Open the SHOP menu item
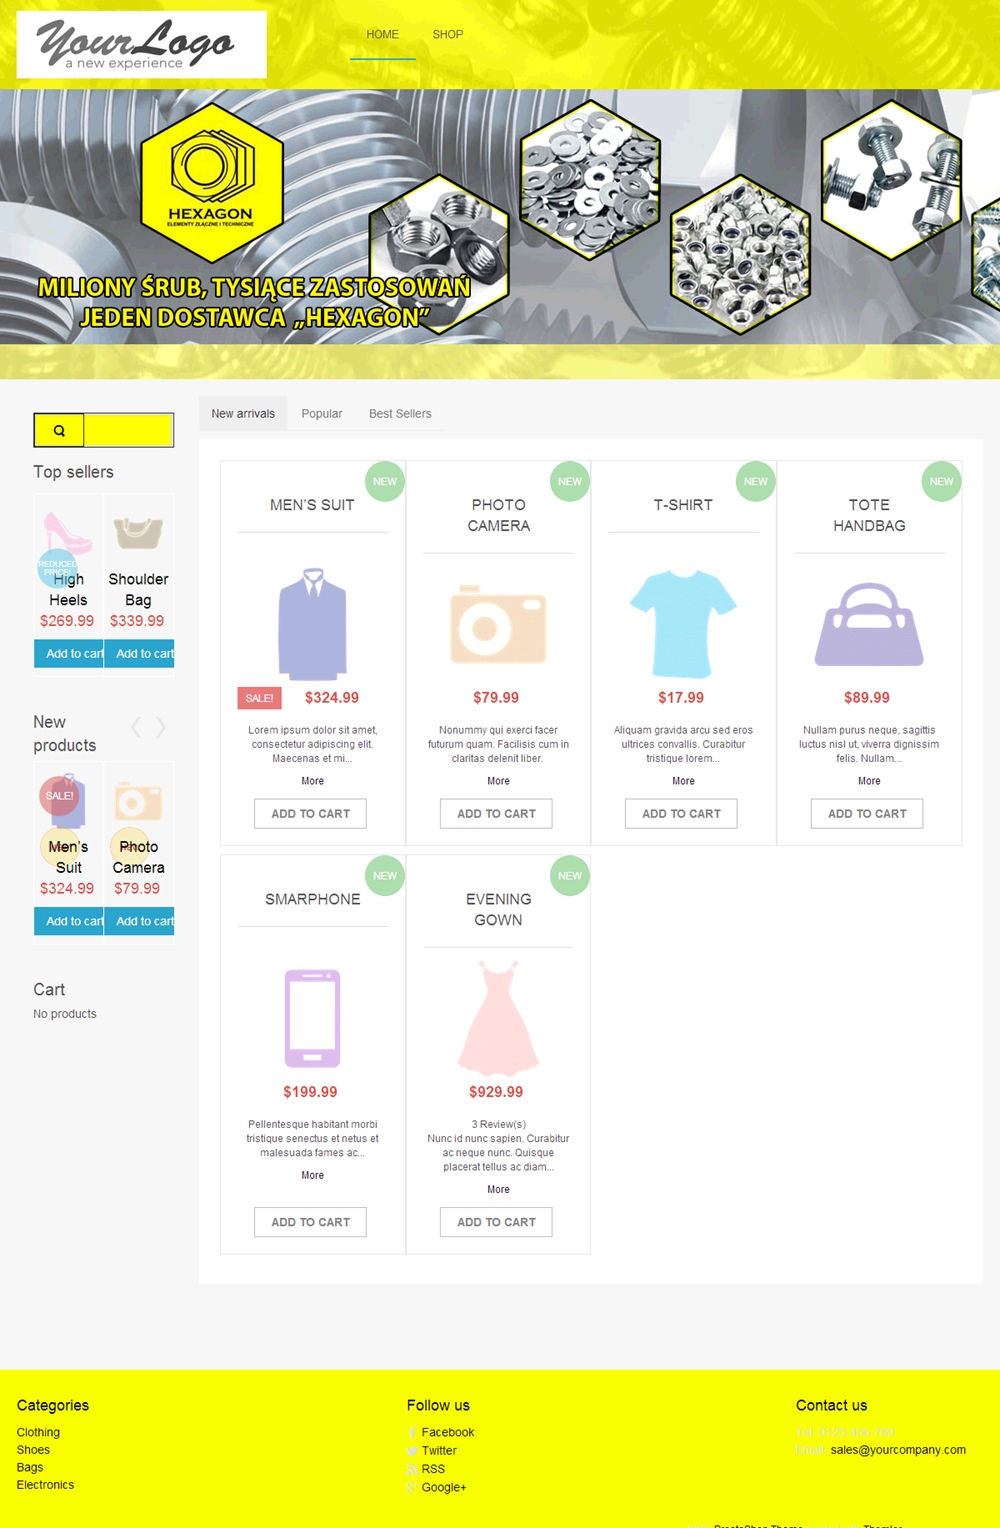 447,34
